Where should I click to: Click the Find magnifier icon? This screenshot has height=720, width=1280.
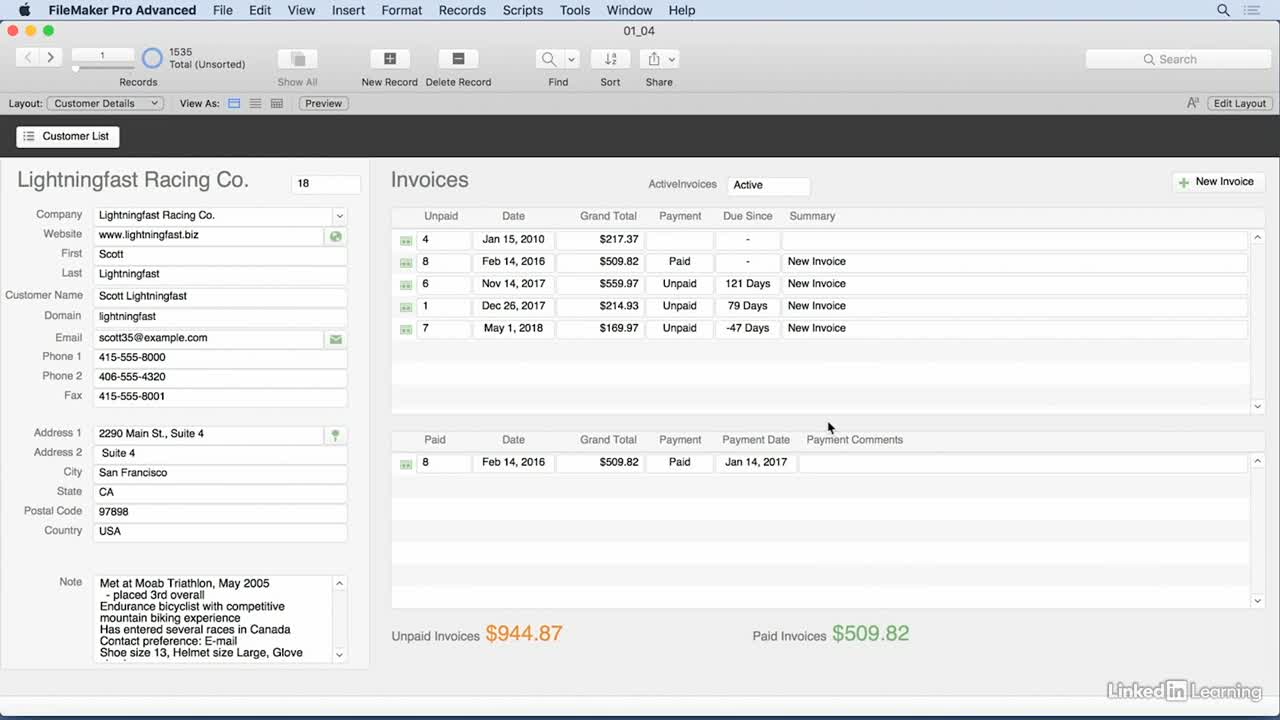click(x=549, y=59)
